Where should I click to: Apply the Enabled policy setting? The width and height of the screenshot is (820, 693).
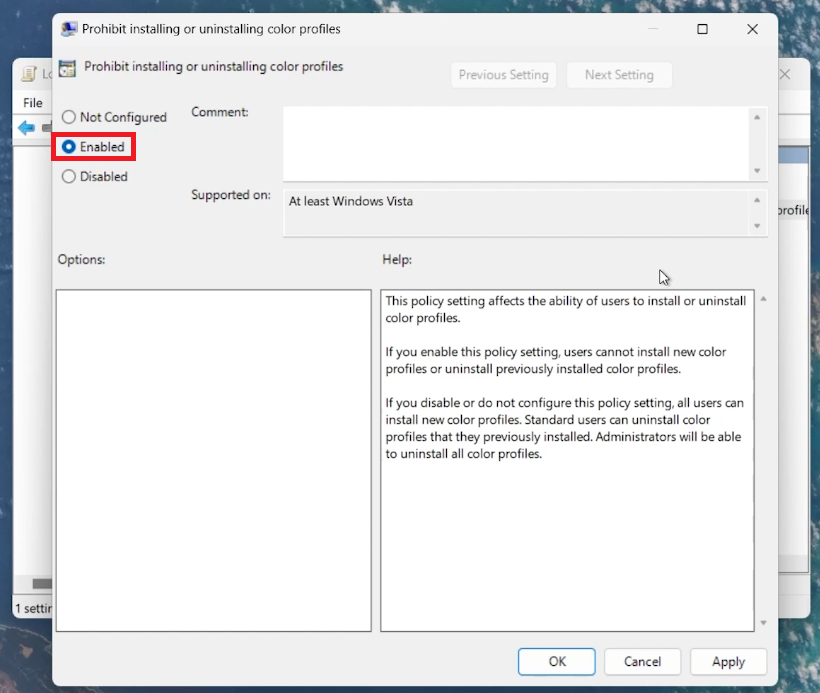click(728, 661)
